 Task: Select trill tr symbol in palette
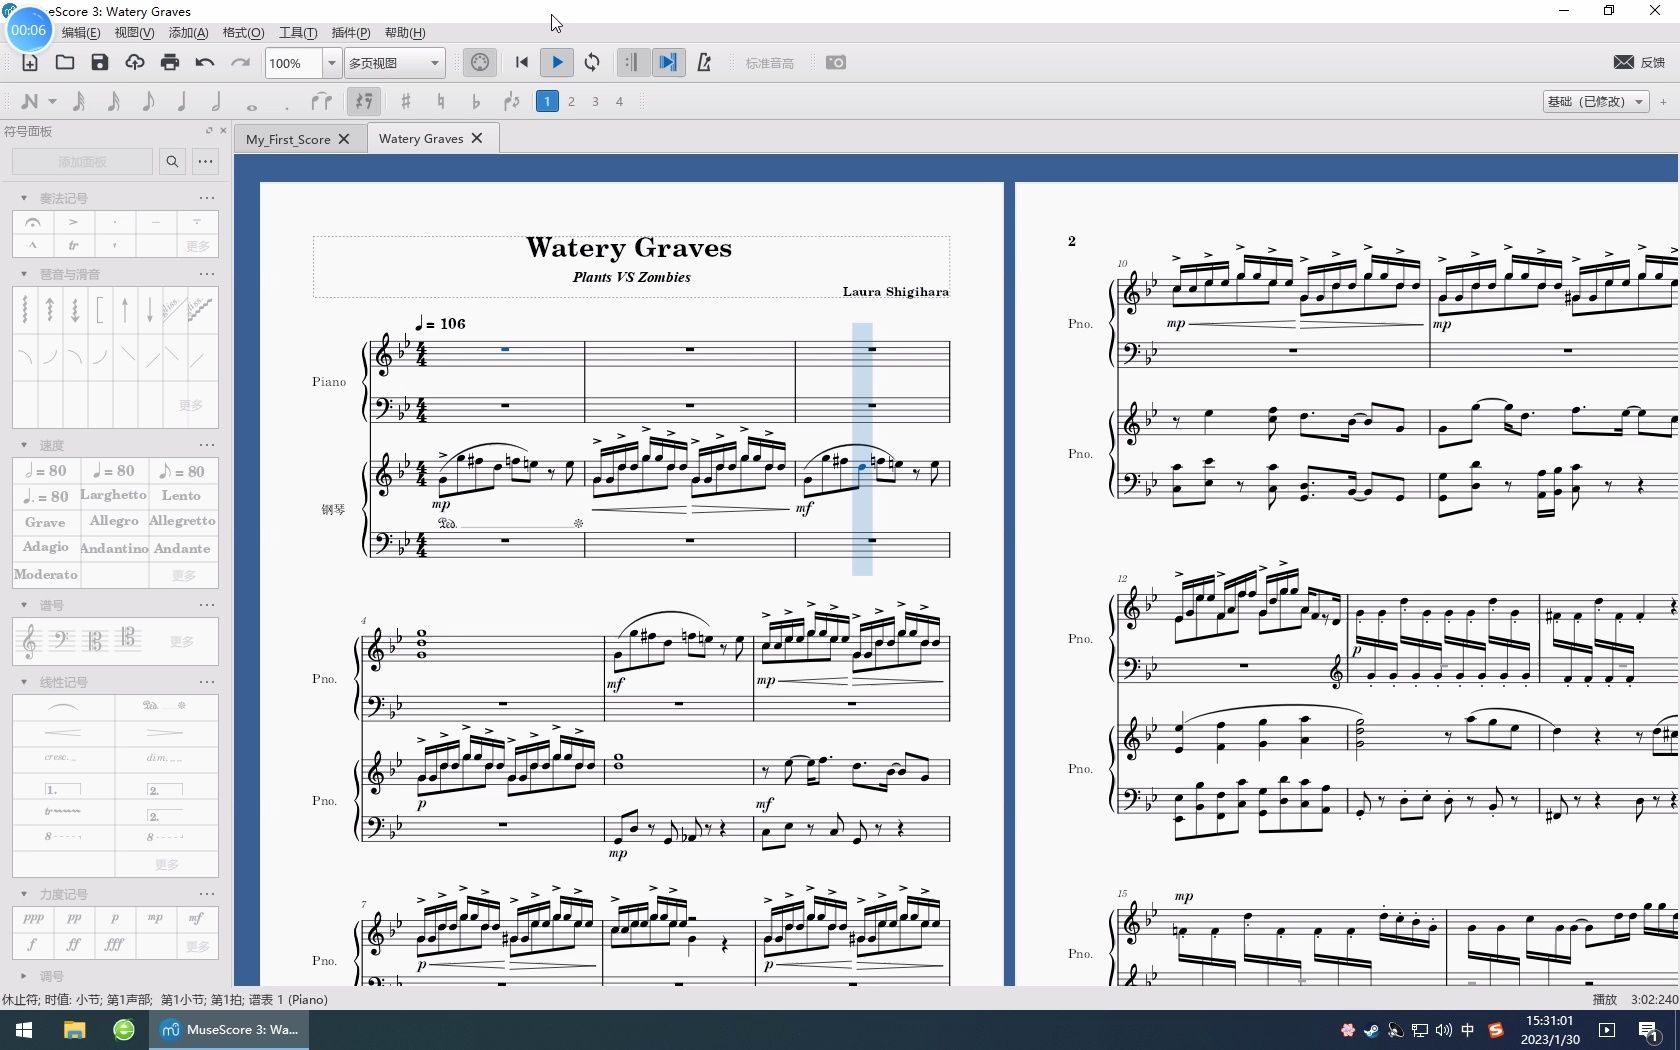click(x=73, y=245)
